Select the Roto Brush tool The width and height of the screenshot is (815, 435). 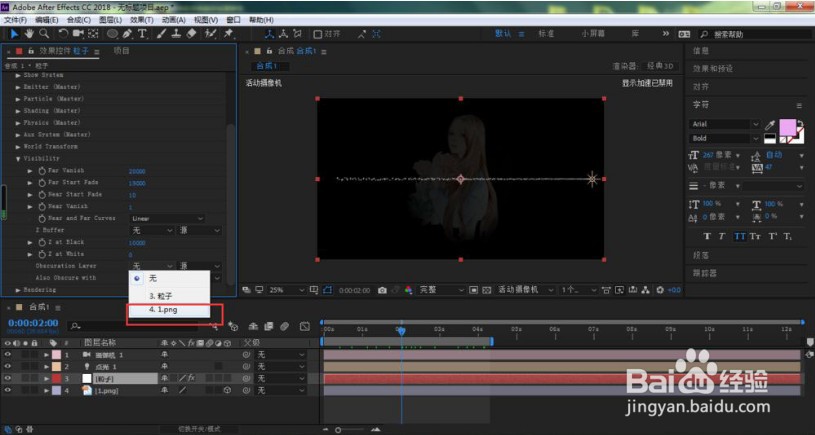tap(210, 33)
